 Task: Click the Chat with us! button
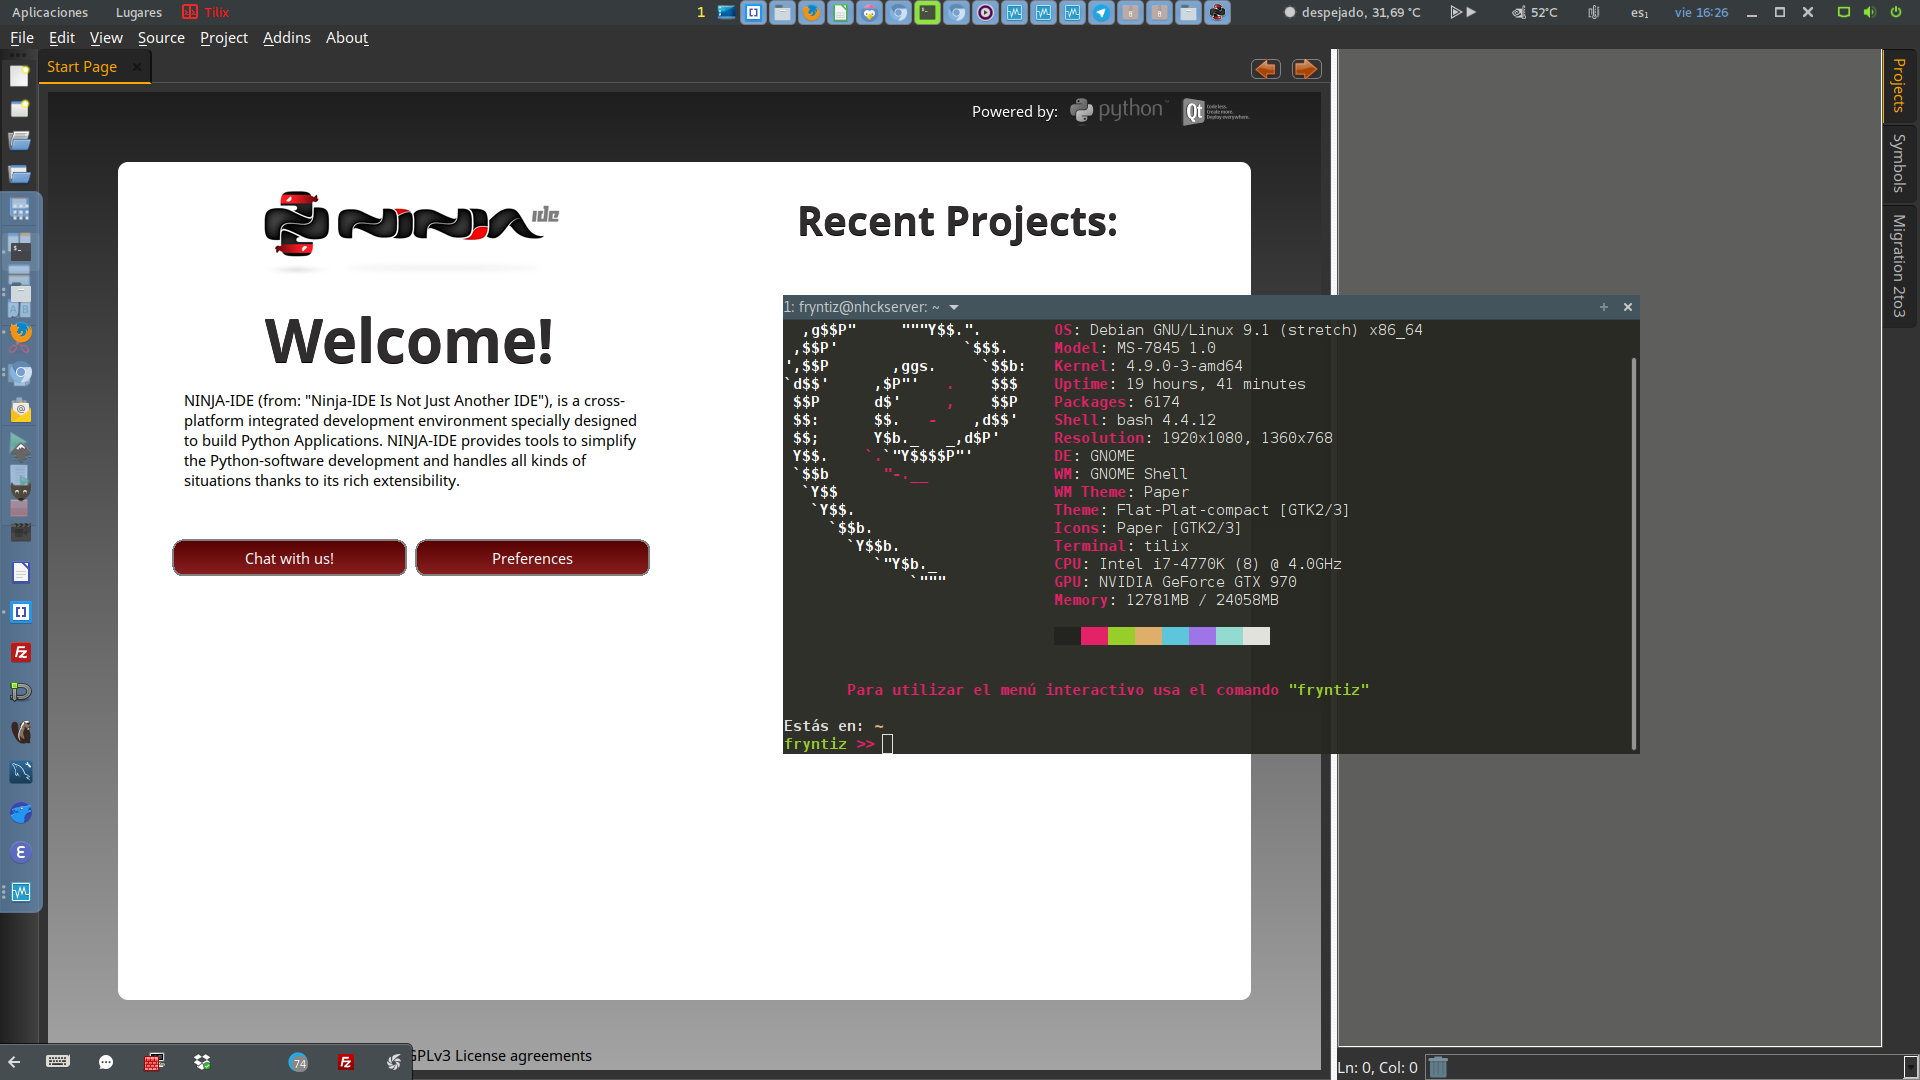(289, 558)
